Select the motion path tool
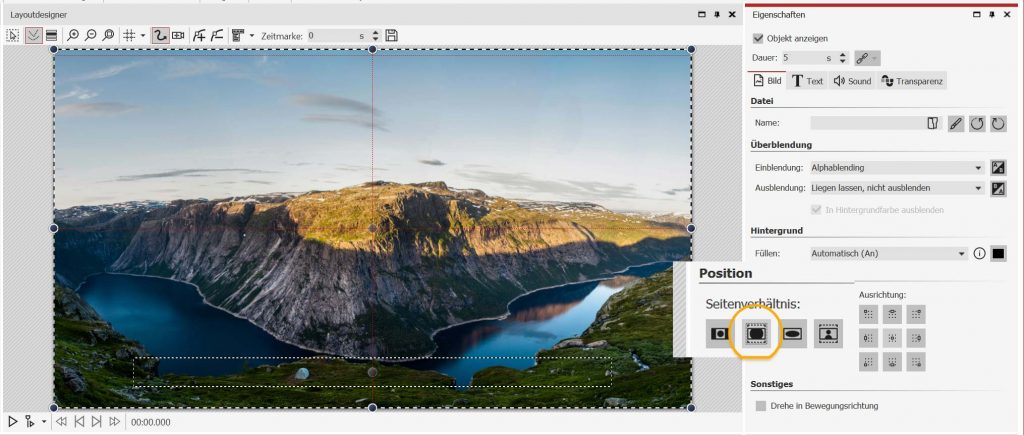1024x435 pixels. pos(160,35)
